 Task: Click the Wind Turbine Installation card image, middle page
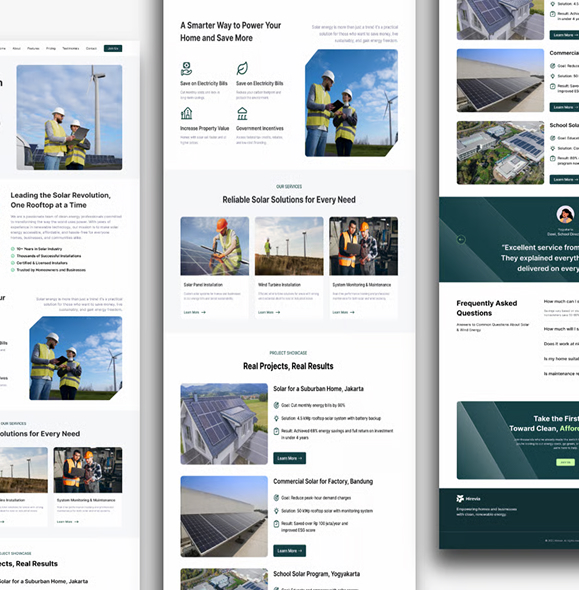(x=289, y=246)
